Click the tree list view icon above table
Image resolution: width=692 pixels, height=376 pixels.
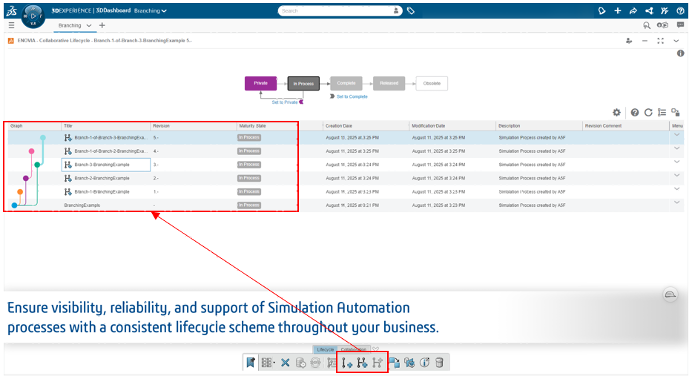click(x=662, y=113)
